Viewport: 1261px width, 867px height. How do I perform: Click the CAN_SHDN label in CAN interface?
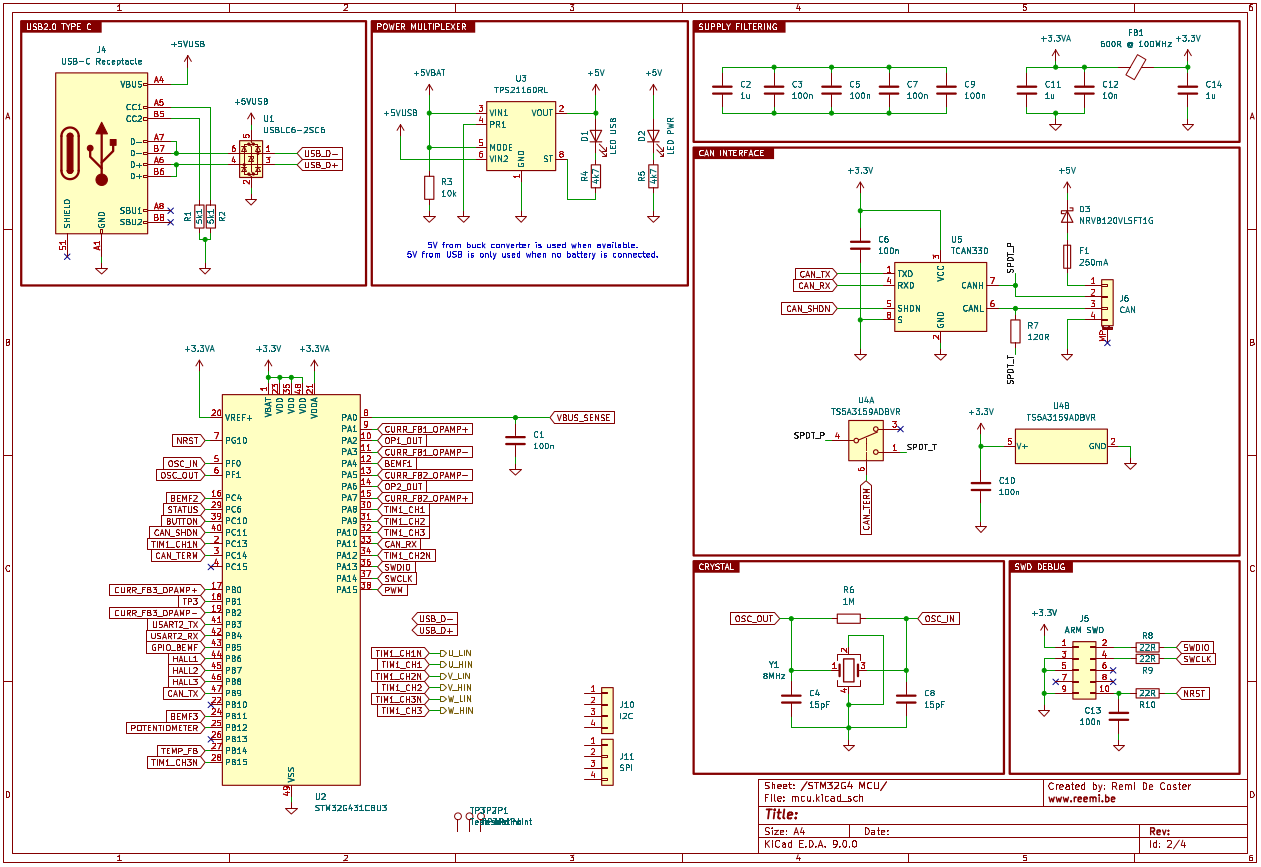pos(809,308)
